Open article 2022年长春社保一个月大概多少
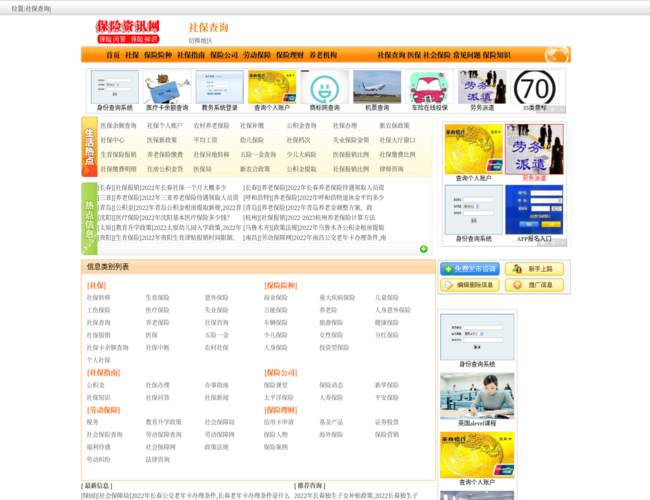 pyautogui.click(x=182, y=188)
